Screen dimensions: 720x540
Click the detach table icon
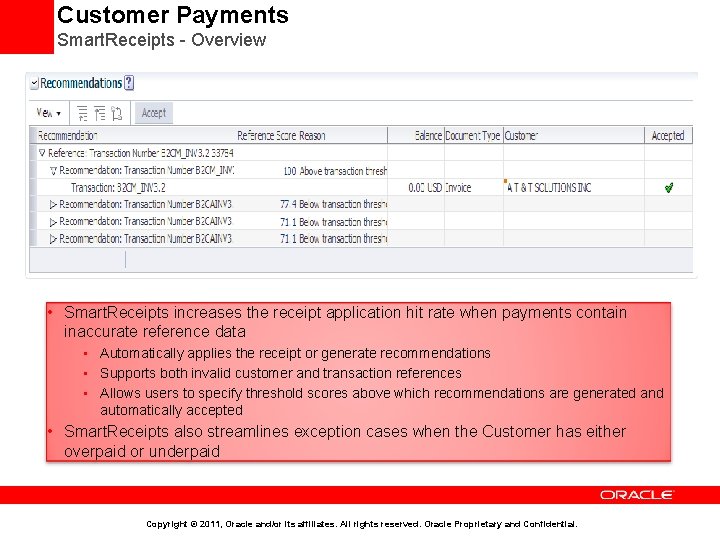click(x=117, y=112)
